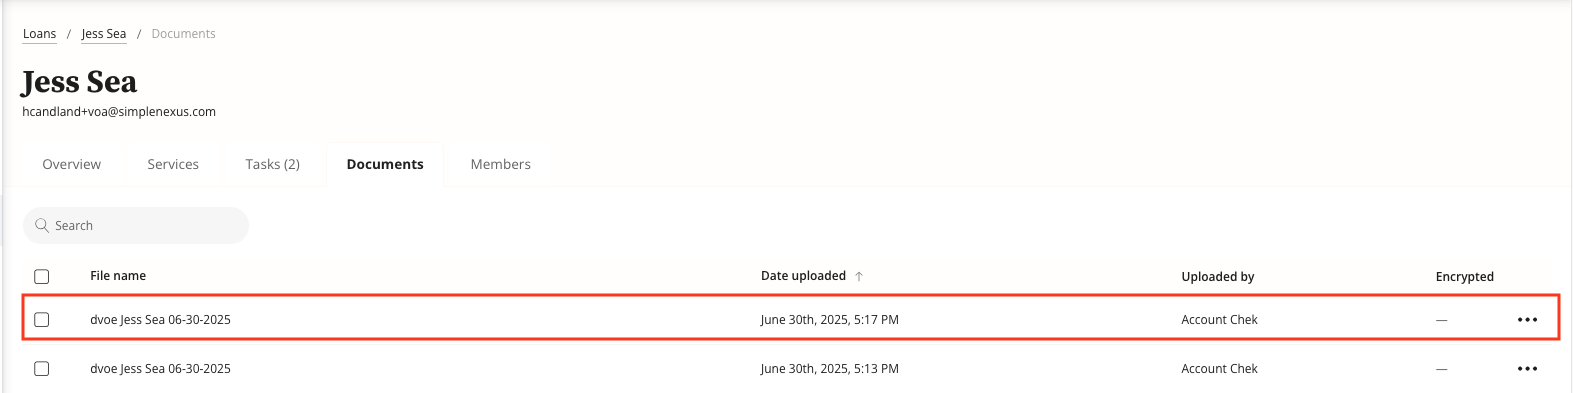
Task: Open the Members tab
Action: coord(501,164)
